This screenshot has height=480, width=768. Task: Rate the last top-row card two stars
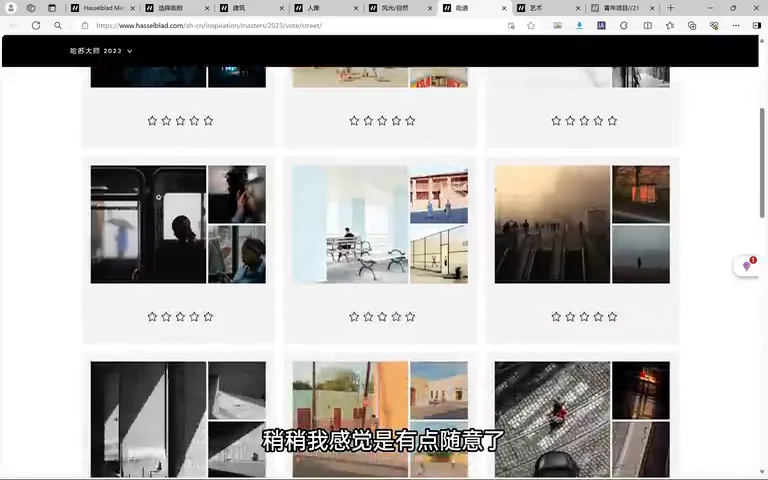coord(570,120)
